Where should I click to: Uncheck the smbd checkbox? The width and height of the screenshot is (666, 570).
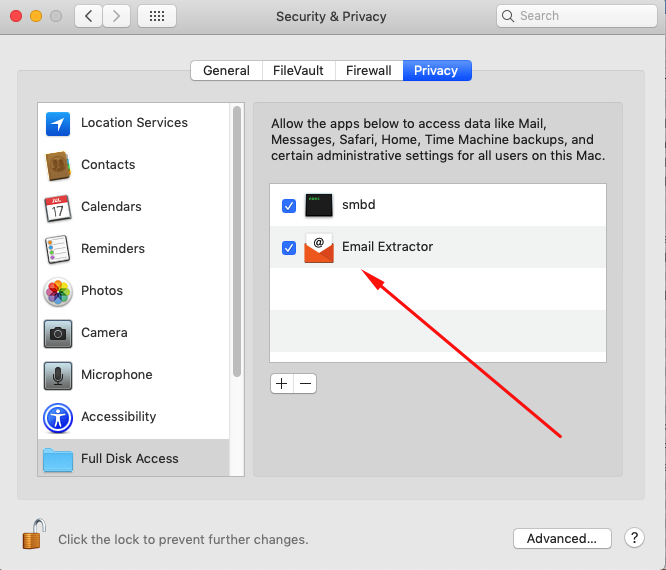pos(289,206)
